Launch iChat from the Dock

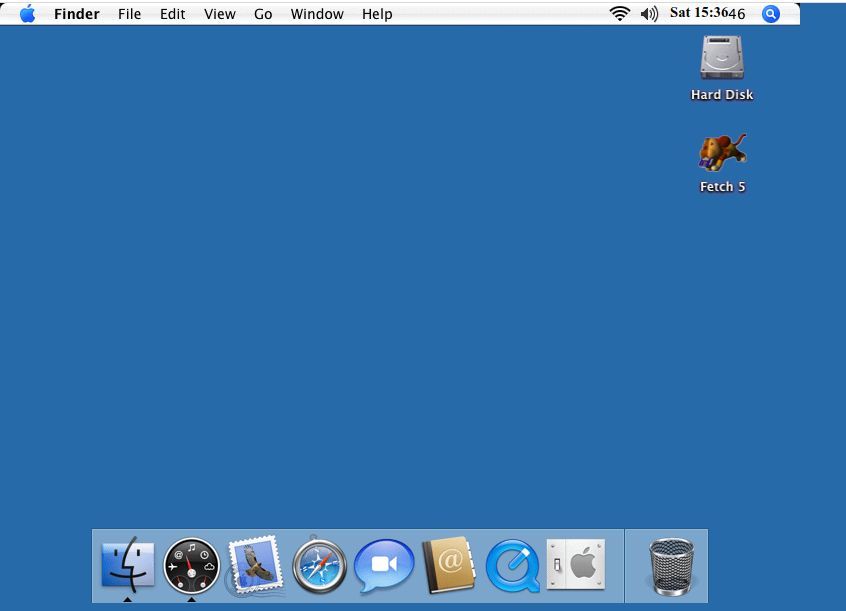coord(384,565)
